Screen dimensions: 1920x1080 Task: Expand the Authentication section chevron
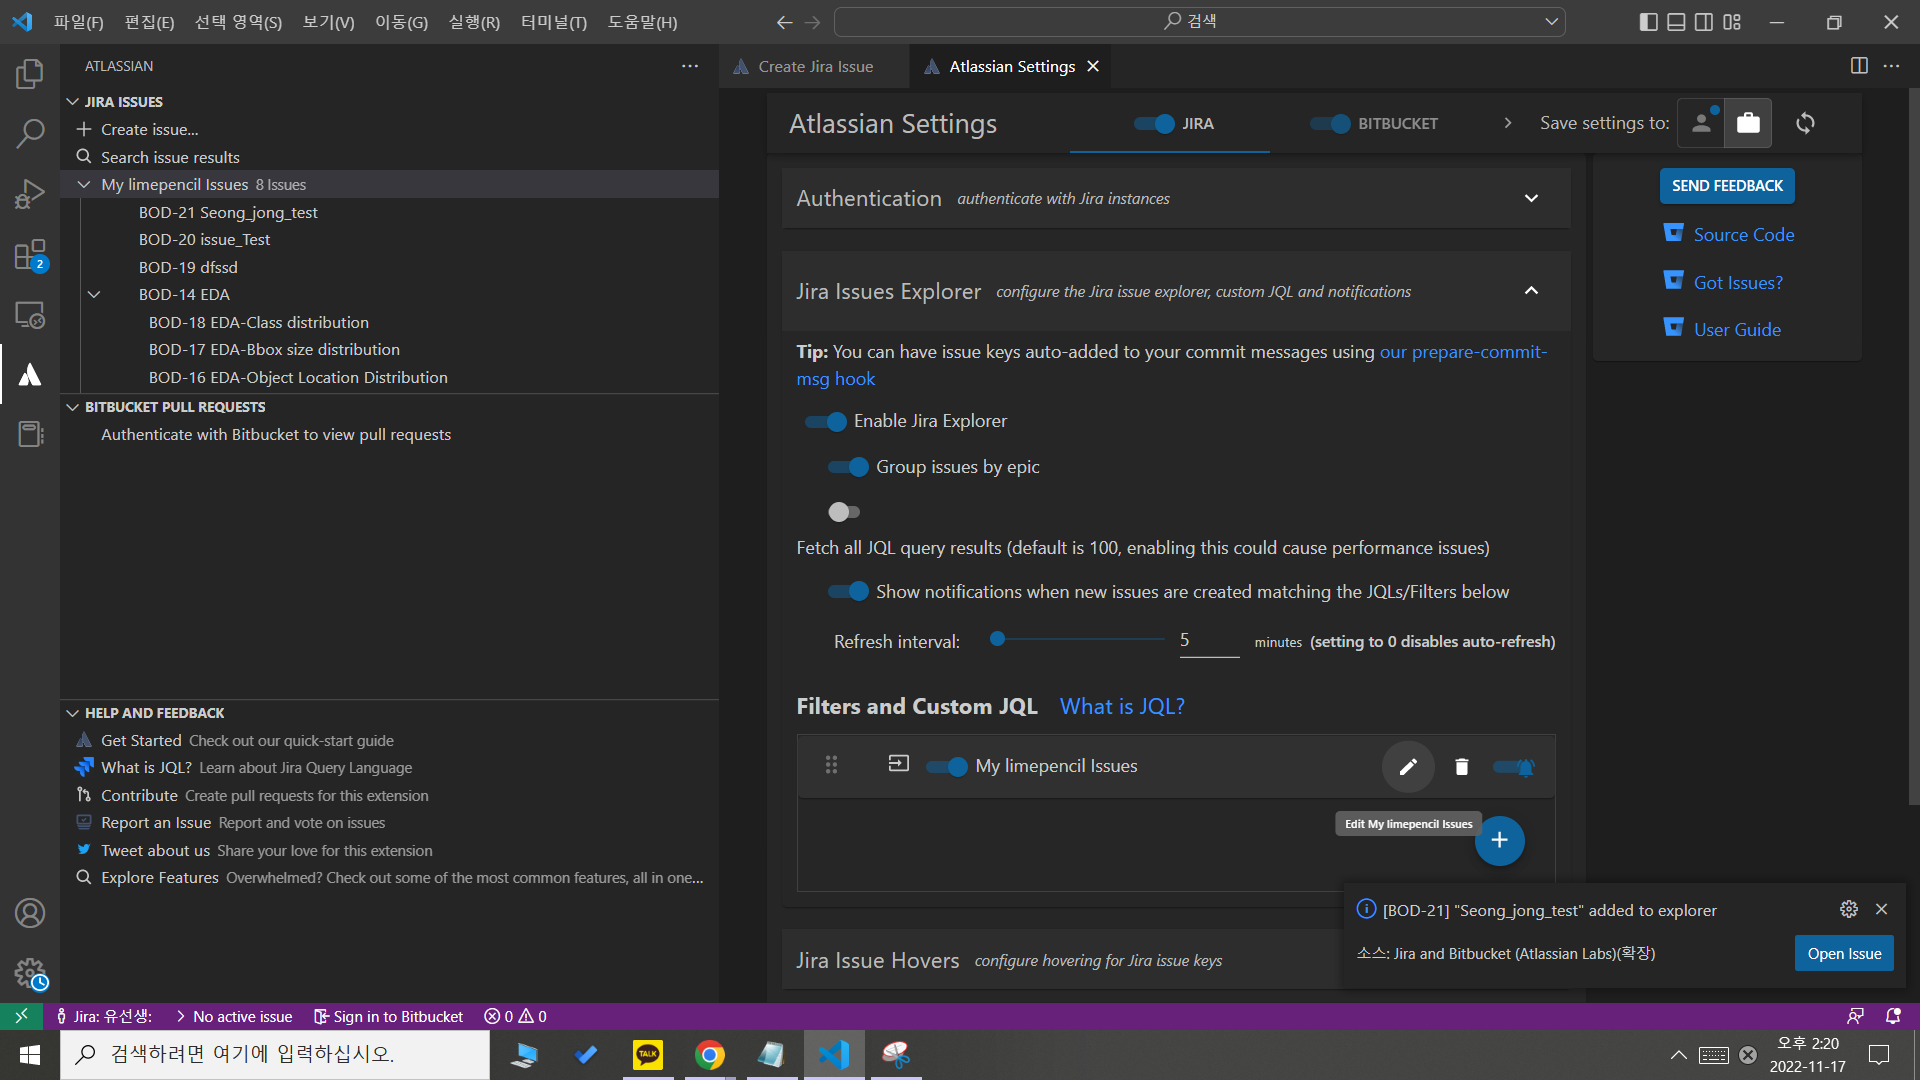click(x=1531, y=199)
